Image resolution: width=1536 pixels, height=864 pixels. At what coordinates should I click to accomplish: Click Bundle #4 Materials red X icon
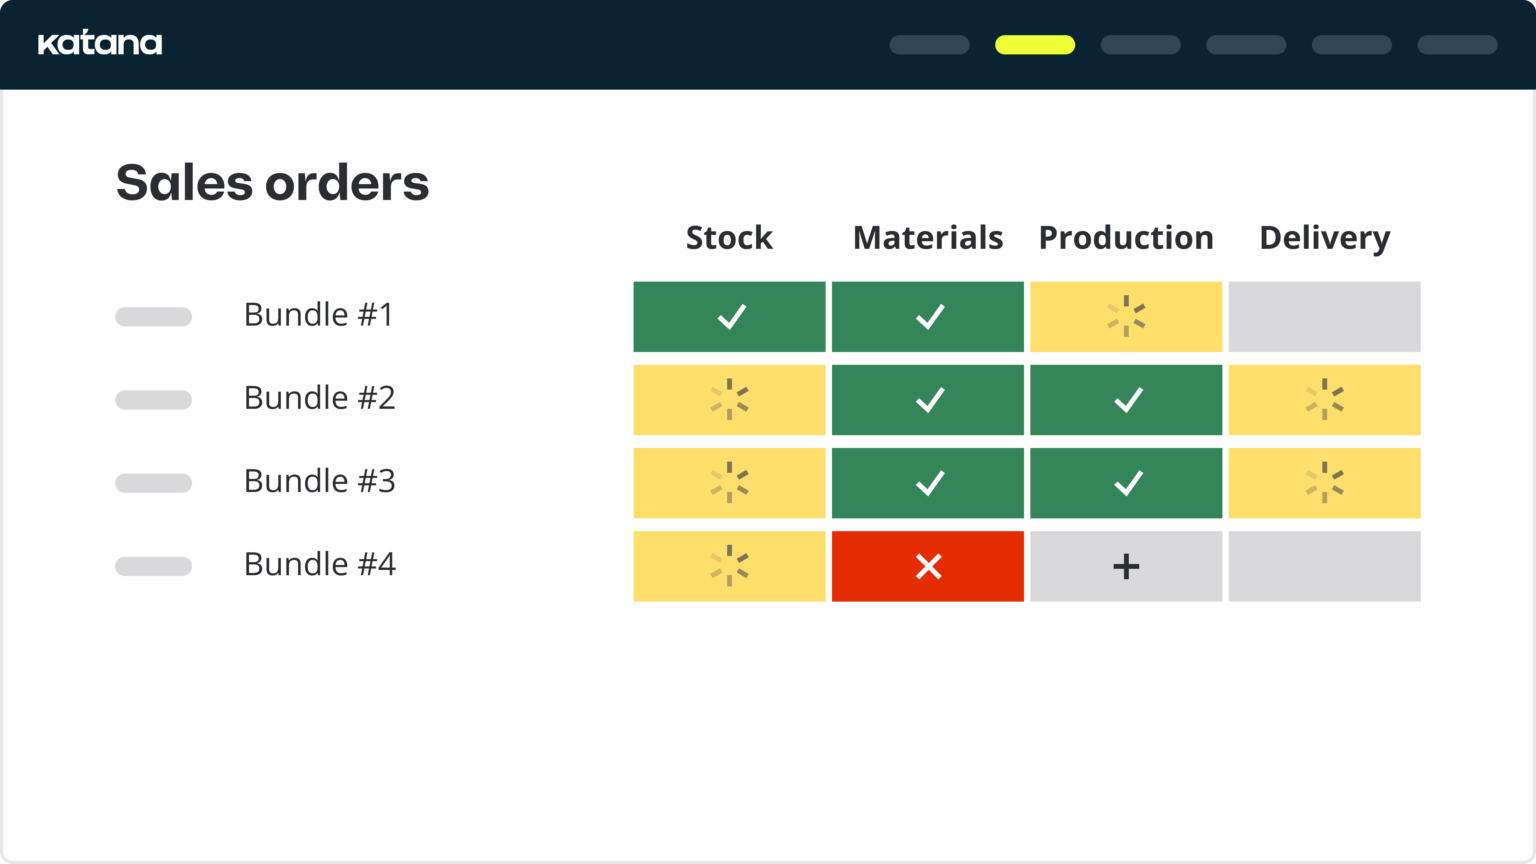pos(928,567)
